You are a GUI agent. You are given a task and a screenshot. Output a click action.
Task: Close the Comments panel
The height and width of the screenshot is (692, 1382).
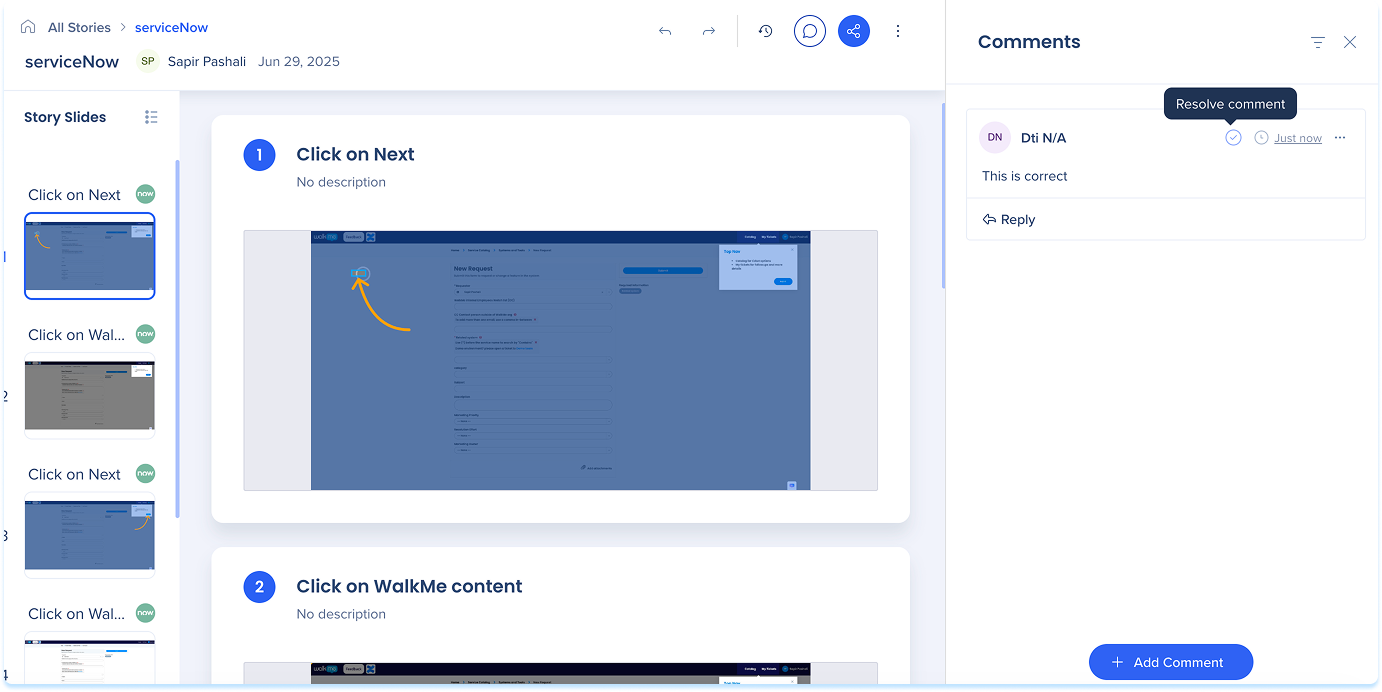tap(1349, 42)
